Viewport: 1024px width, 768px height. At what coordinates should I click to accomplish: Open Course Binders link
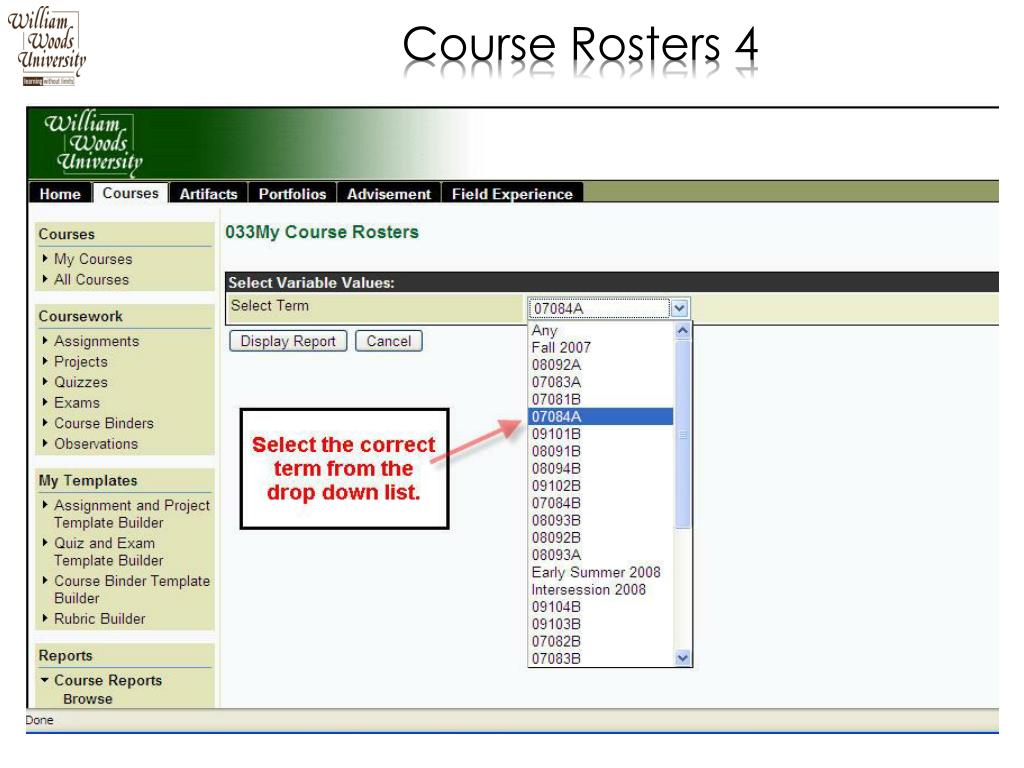coord(104,423)
